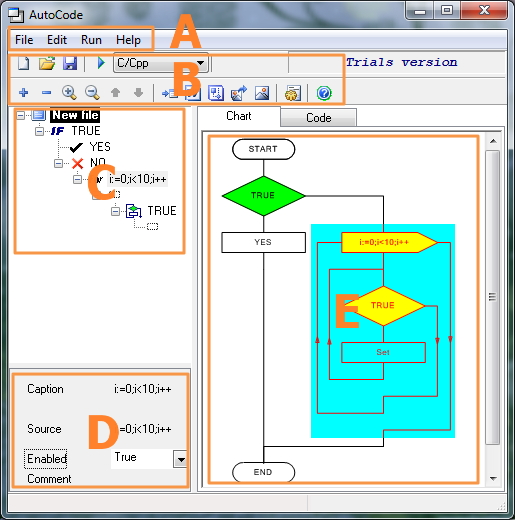Click the Source property value field
The image size is (515, 520).
(x=145, y=429)
